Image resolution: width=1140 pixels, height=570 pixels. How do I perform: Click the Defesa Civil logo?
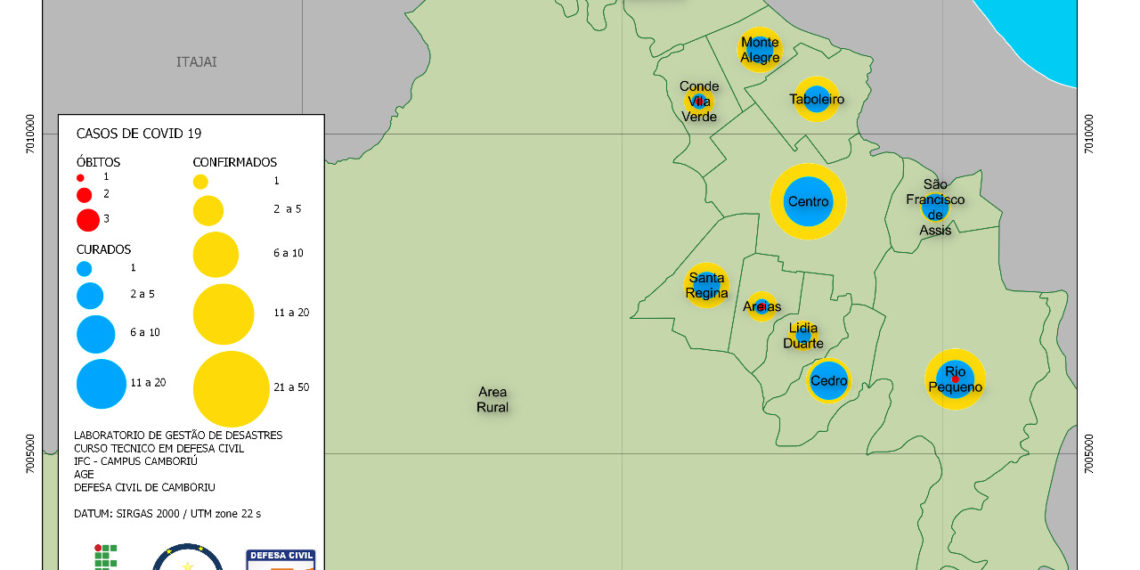[281, 559]
